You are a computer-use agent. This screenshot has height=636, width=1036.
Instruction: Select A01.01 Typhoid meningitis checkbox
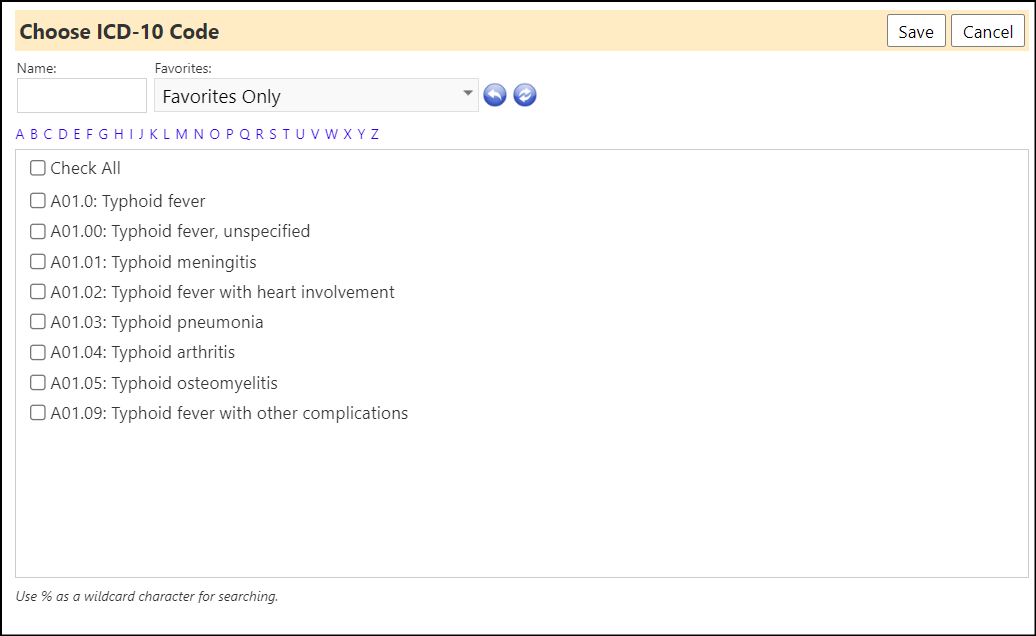point(38,262)
